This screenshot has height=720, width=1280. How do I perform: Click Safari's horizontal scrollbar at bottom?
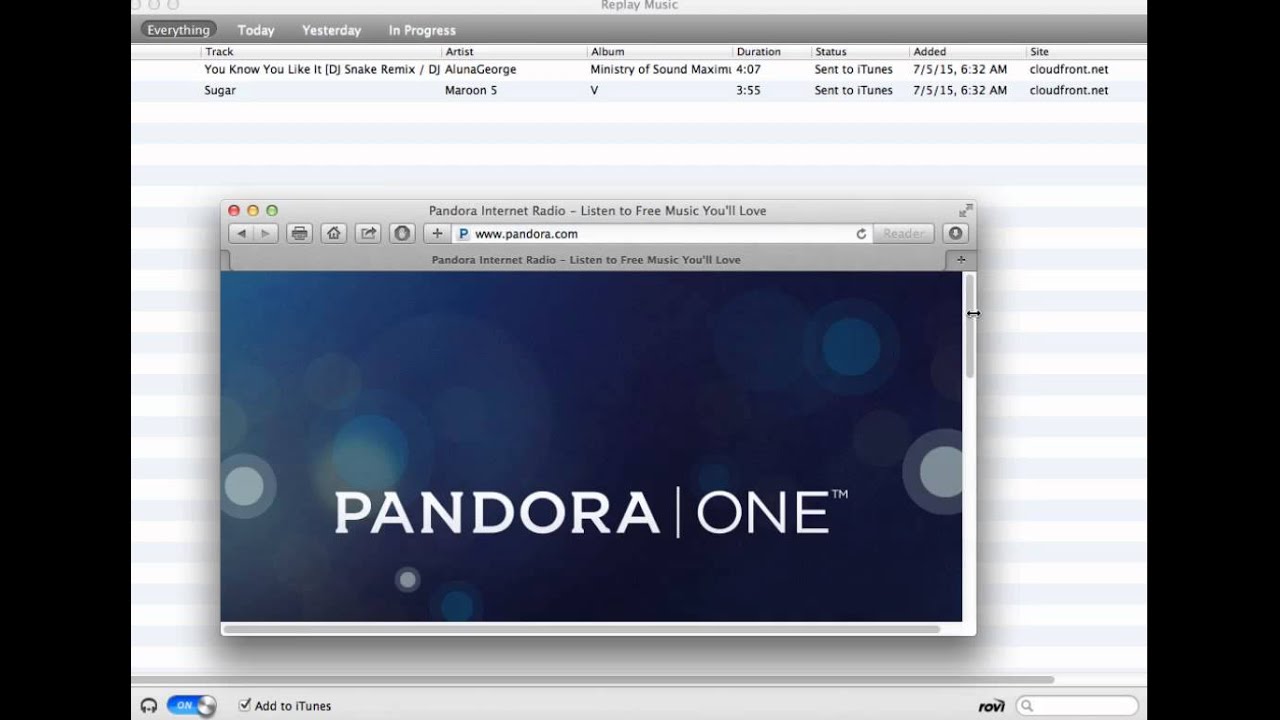tap(582, 630)
